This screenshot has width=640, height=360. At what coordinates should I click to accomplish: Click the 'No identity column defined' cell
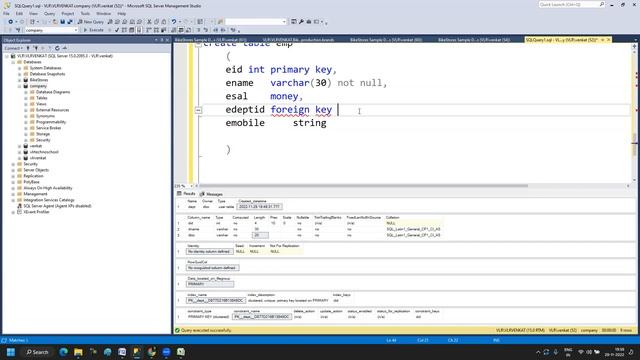pos(209,251)
